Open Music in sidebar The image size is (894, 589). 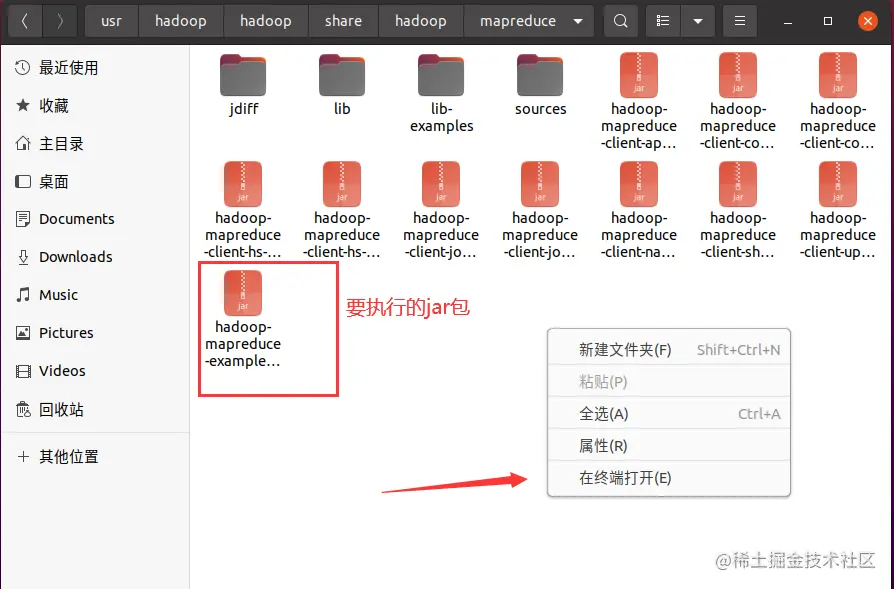(95, 295)
